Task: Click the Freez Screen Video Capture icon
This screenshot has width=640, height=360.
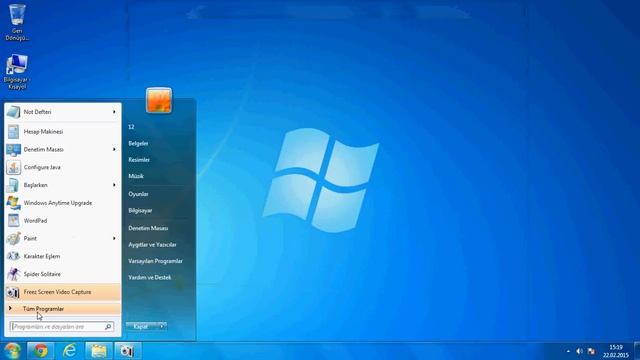Action: (x=13, y=292)
